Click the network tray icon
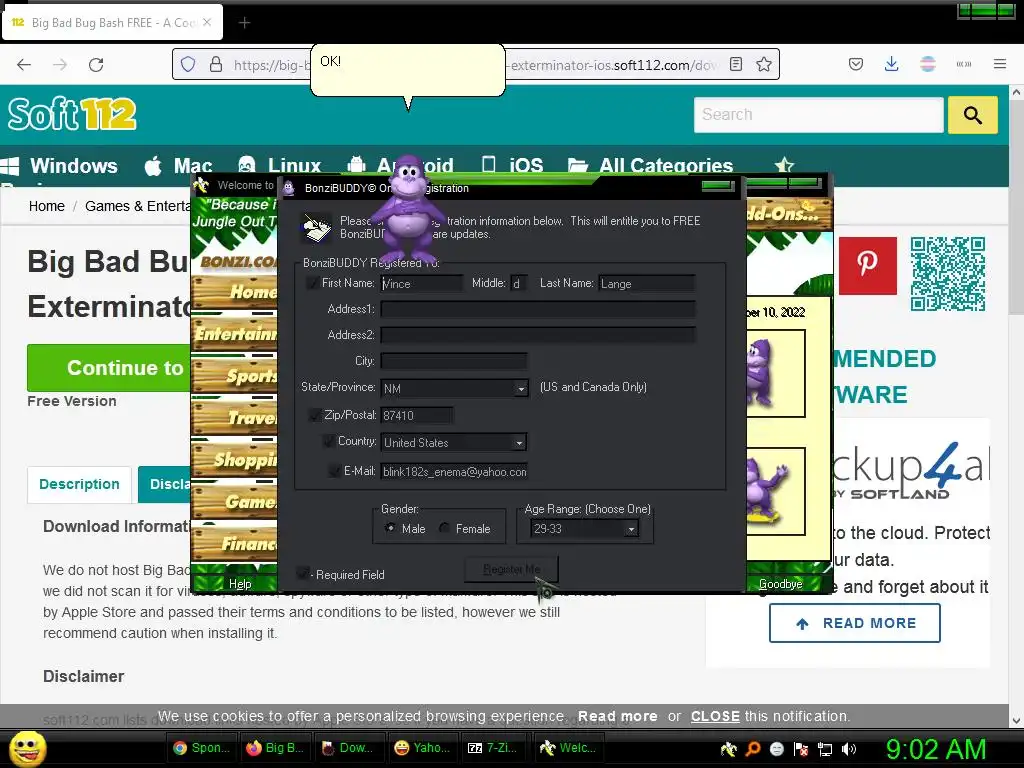Image resolution: width=1024 pixels, height=768 pixels. tap(825, 749)
